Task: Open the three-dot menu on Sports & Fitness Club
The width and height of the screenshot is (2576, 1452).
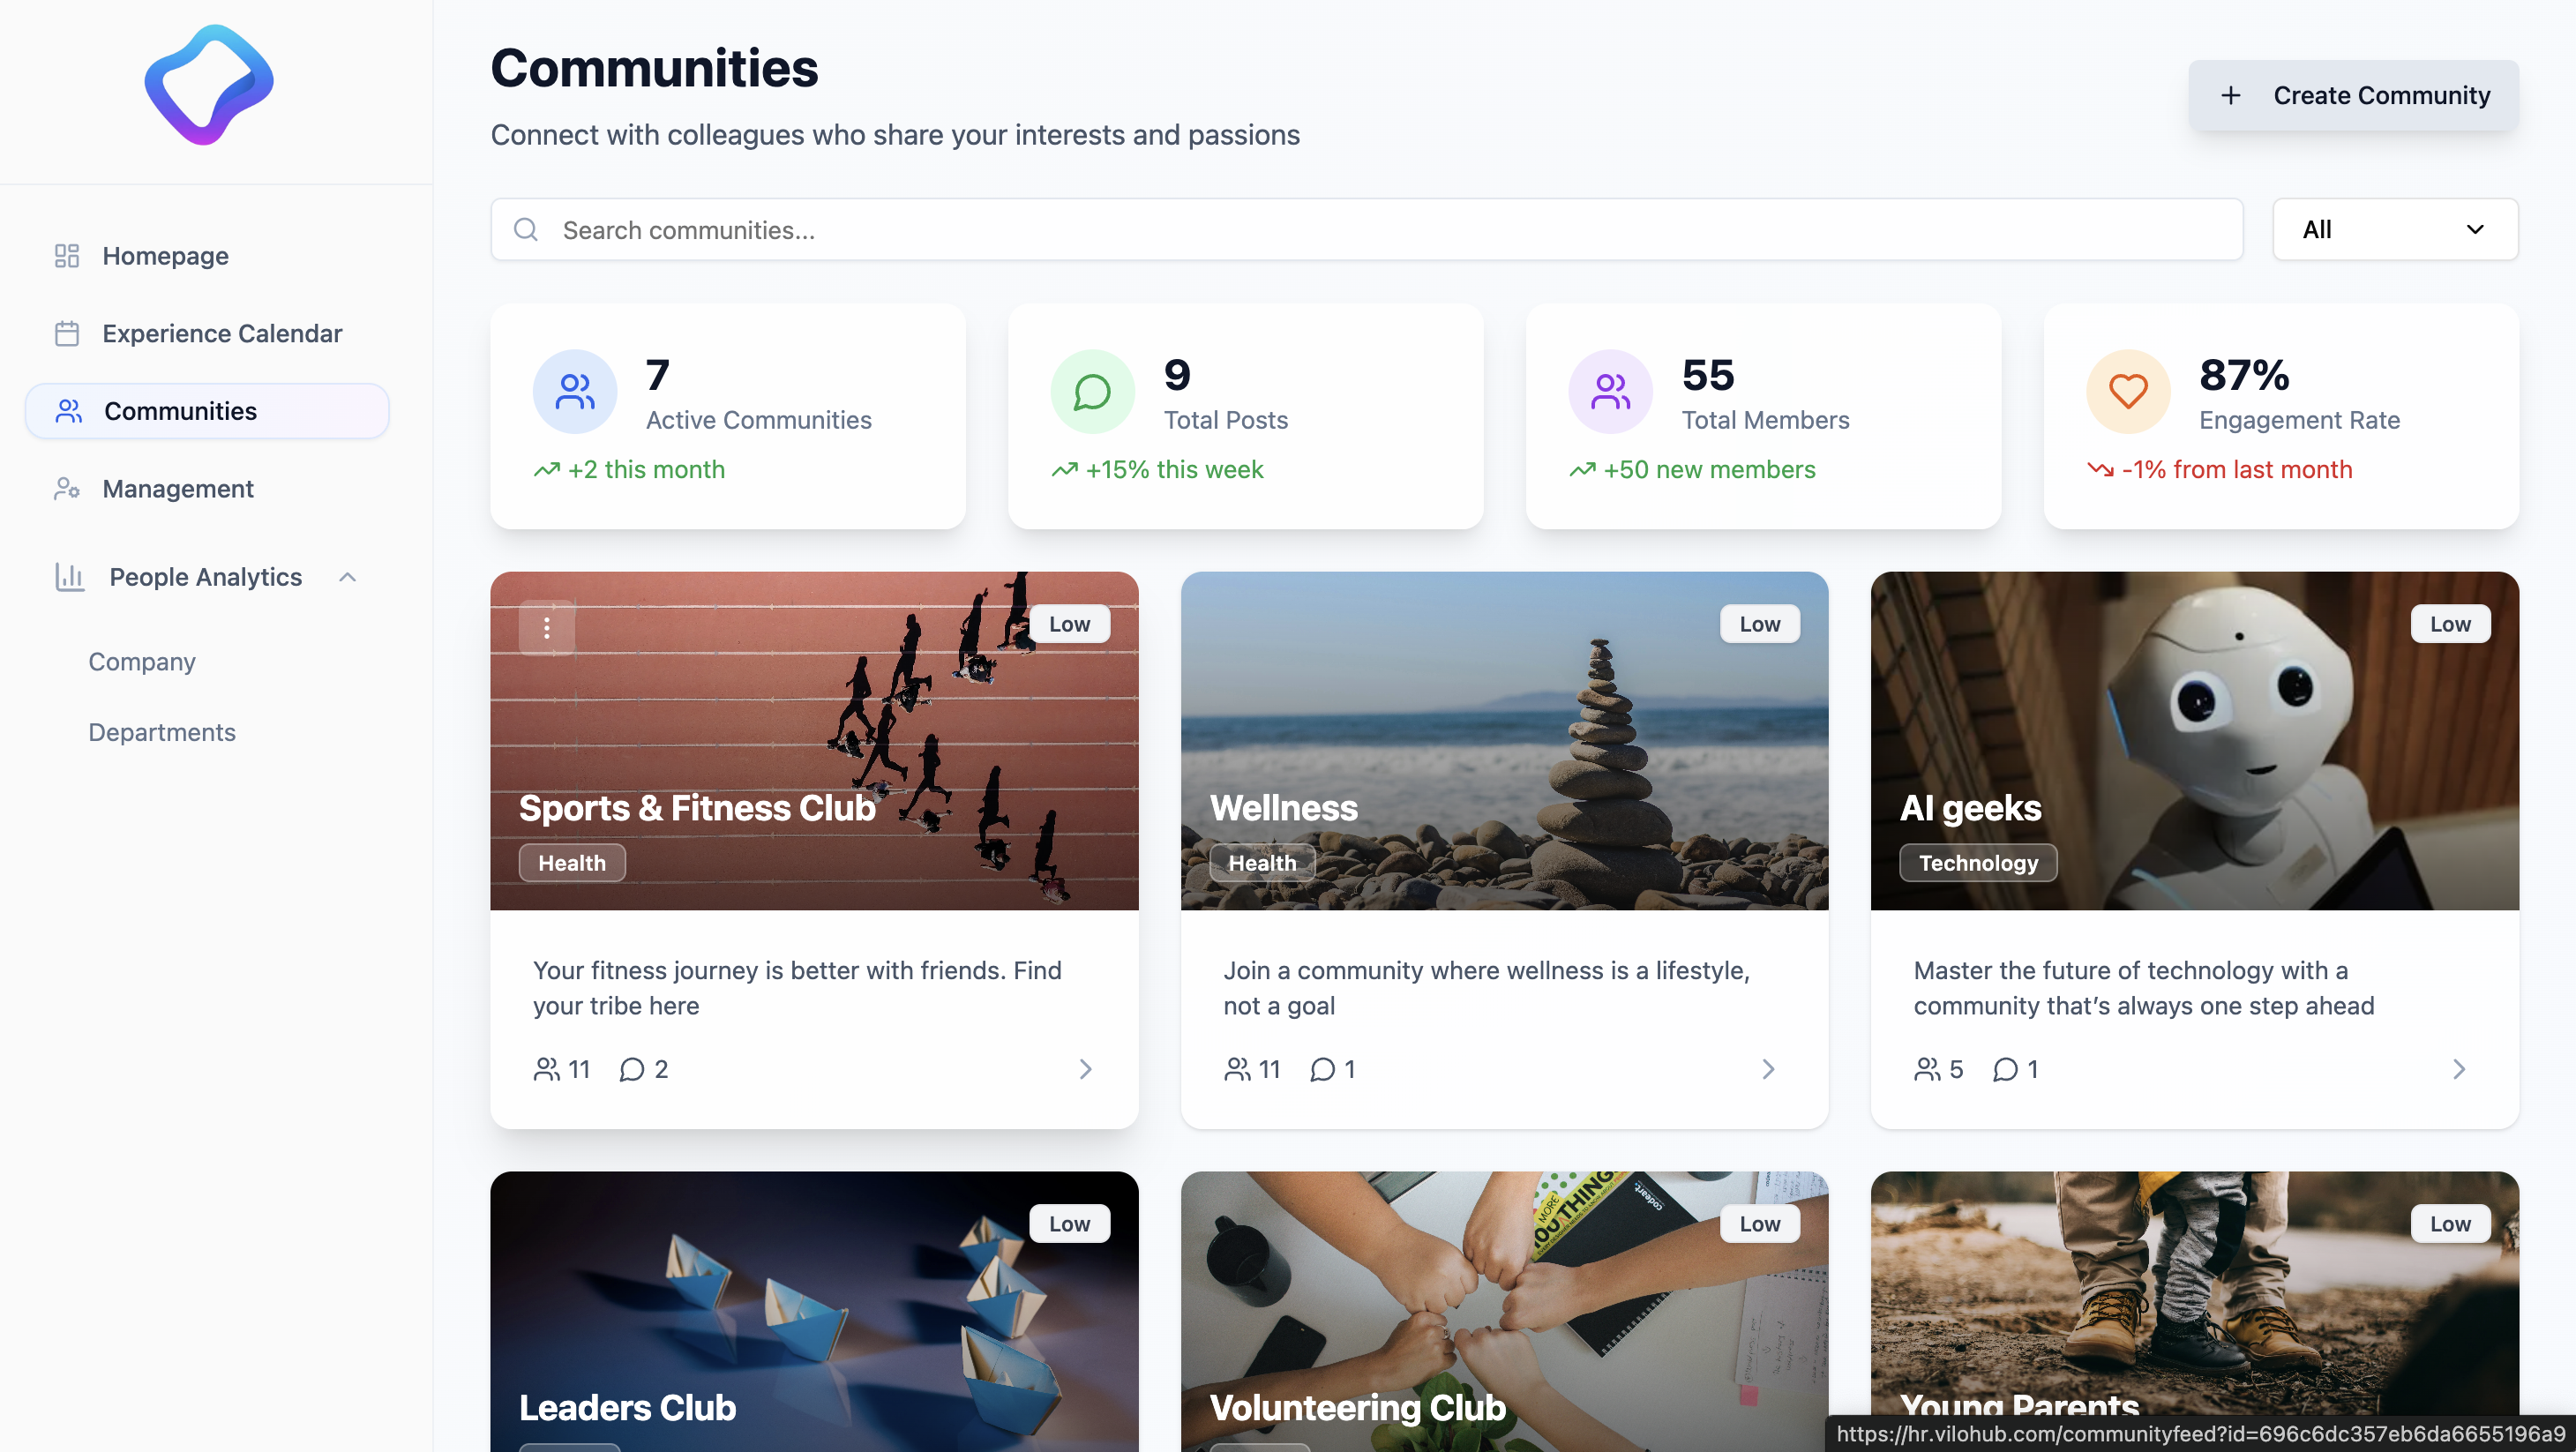Action: (547, 627)
